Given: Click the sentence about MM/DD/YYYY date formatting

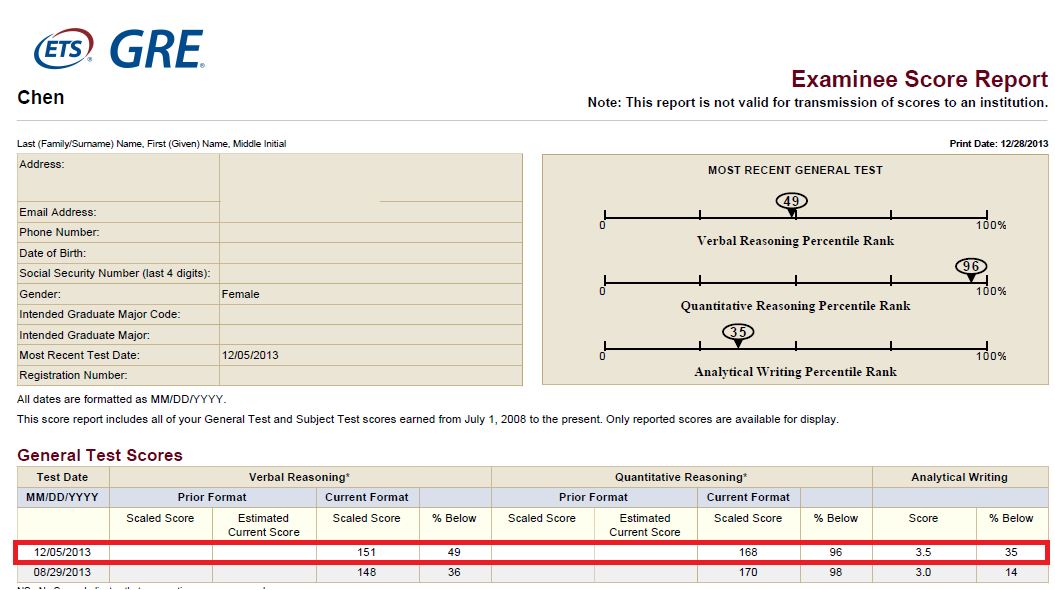Looking at the screenshot, I should (x=122, y=399).
